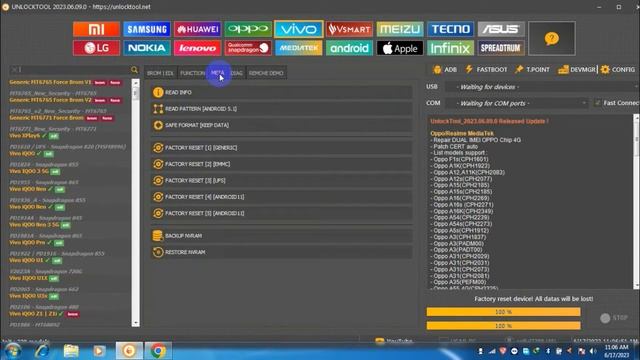Expand the USB waiting for devices dropdown
Image resolution: width=640 pixels, height=360 pixels.
[x=542, y=87]
